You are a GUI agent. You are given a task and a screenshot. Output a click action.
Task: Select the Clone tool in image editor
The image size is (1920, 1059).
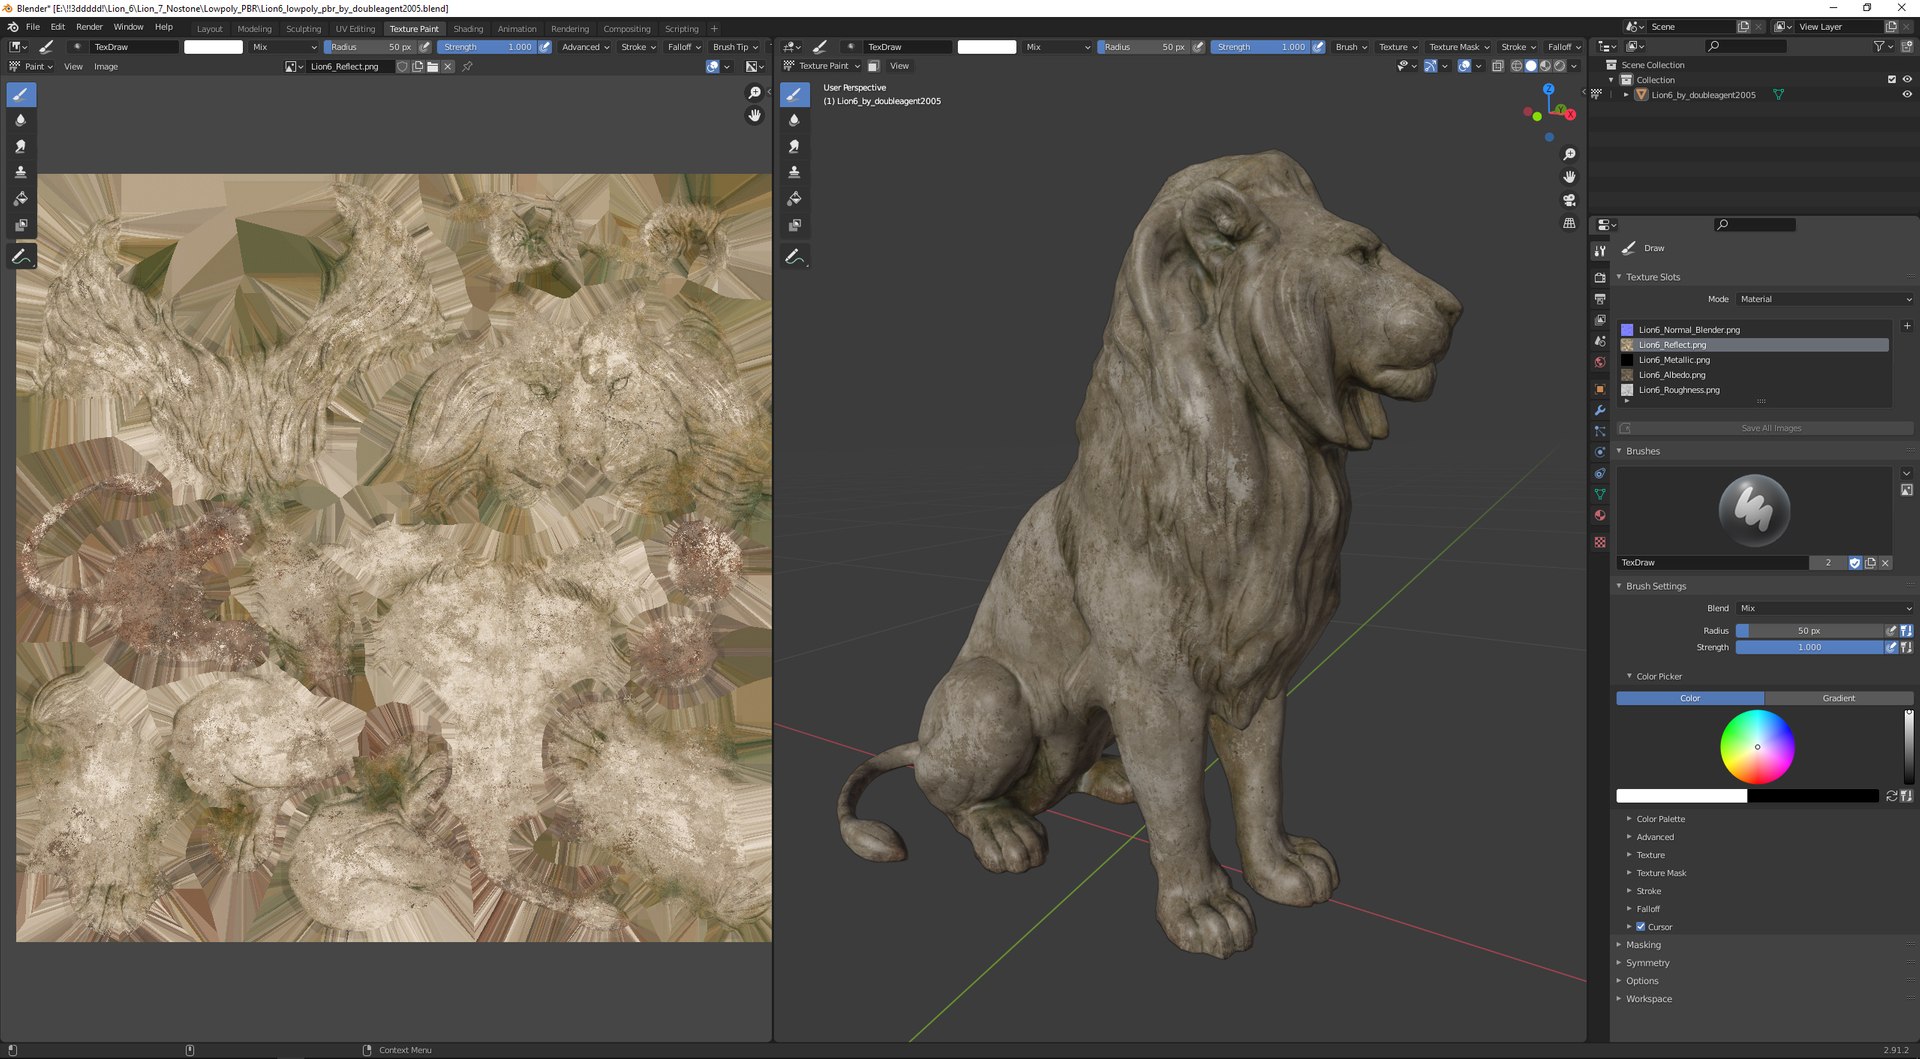[x=21, y=172]
